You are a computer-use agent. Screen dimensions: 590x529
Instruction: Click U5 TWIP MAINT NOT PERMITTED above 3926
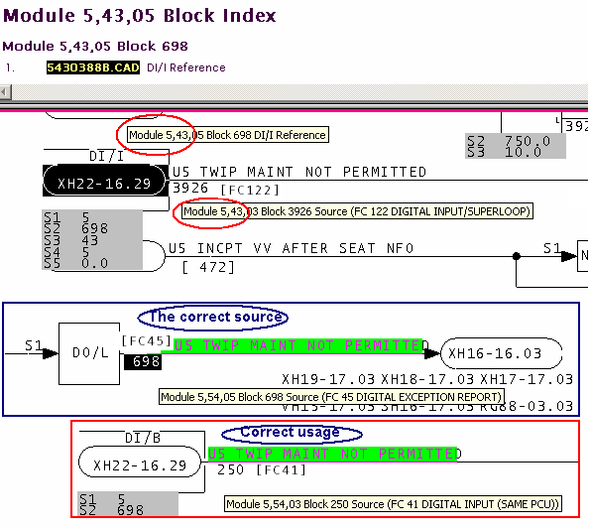click(300, 172)
